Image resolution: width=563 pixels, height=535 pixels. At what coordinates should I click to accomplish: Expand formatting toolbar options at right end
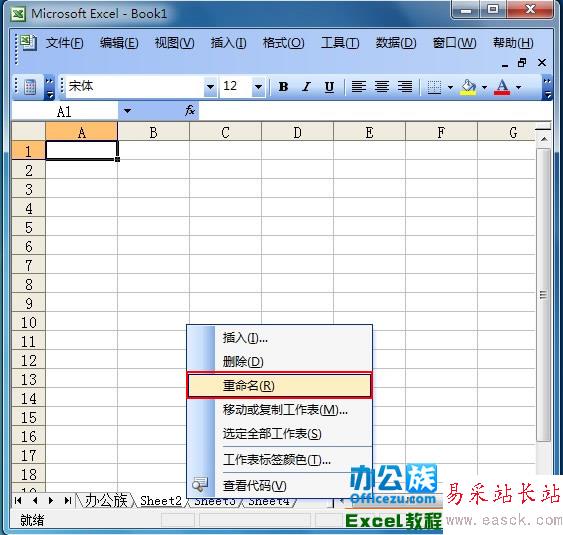coord(547,88)
